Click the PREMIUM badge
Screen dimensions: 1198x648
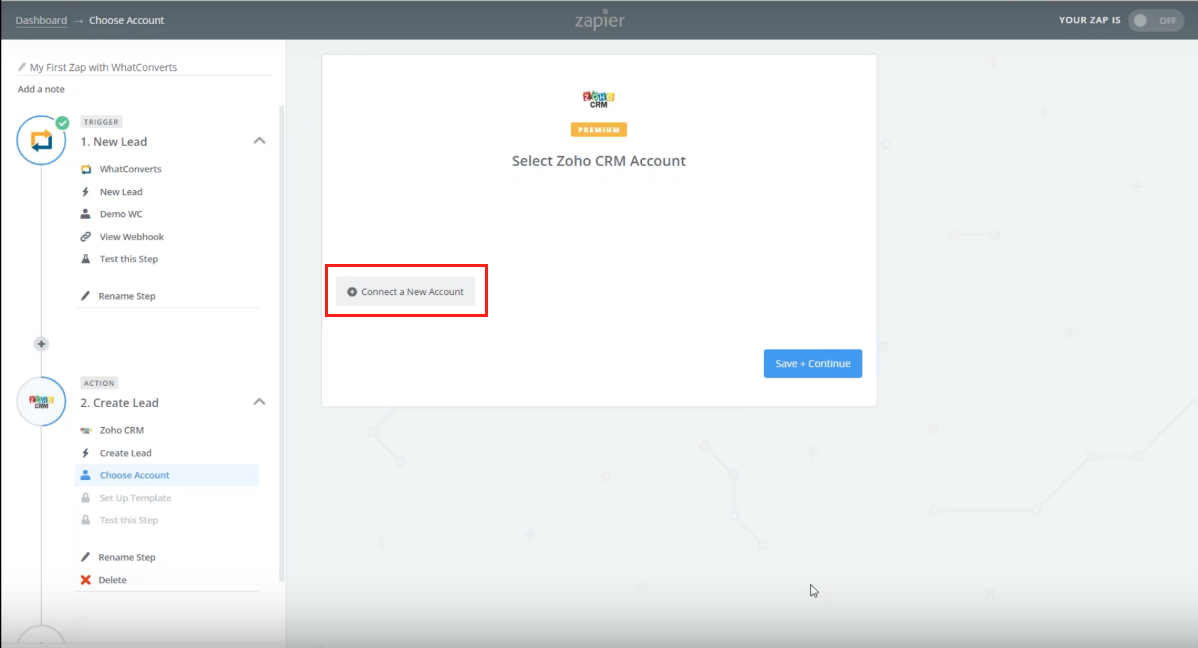[x=599, y=130]
